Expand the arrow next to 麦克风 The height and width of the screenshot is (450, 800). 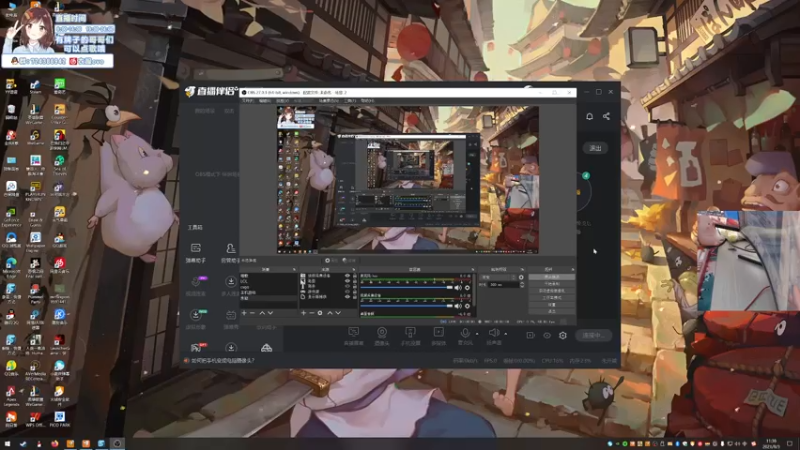(477, 334)
